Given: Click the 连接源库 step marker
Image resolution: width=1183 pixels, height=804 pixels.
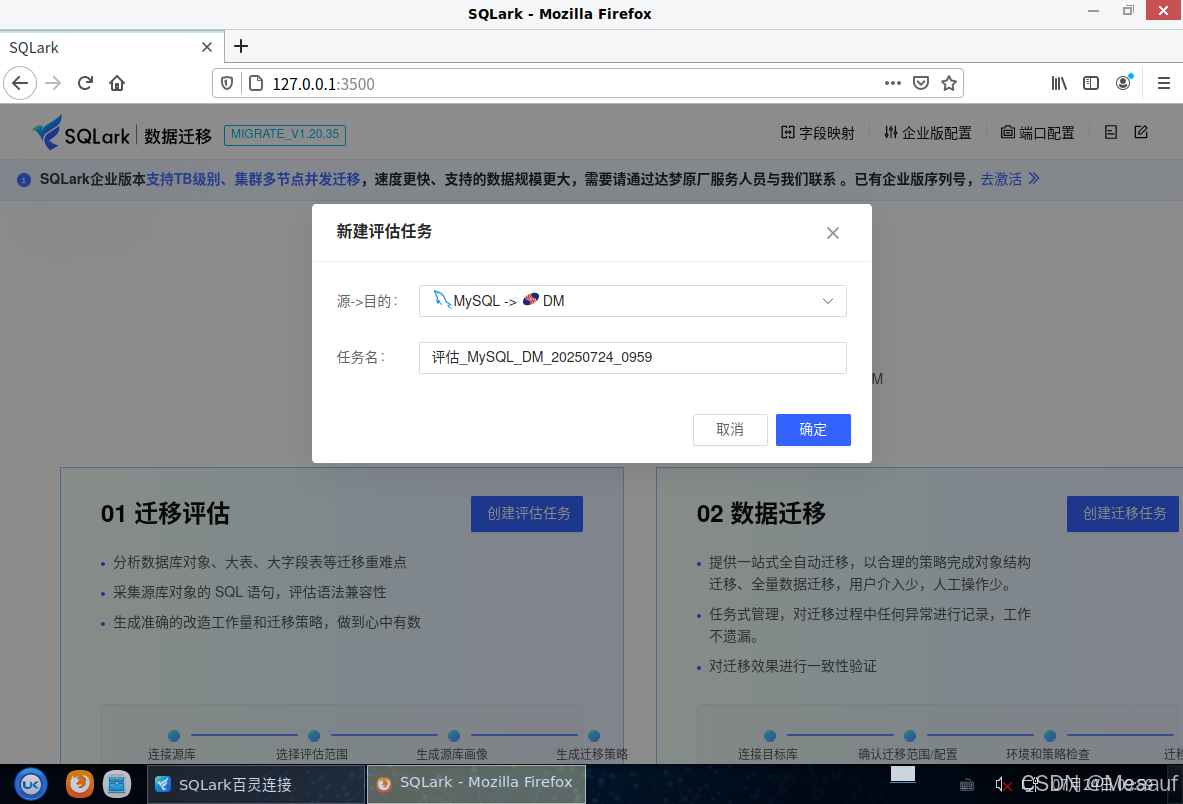Looking at the screenshot, I should (x=174, y=735).
